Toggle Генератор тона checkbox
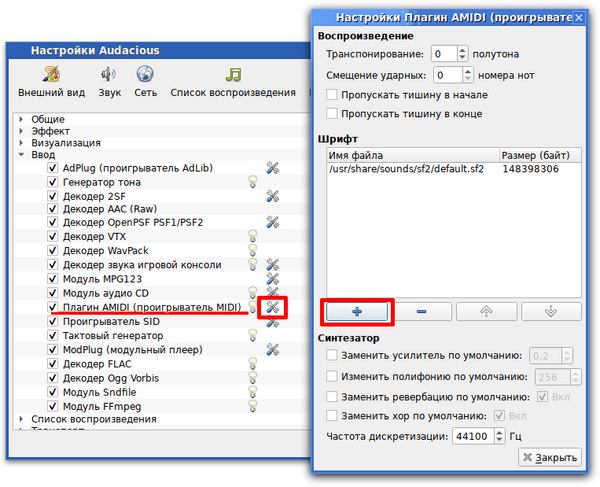The image size is (600, 487). 52,182
